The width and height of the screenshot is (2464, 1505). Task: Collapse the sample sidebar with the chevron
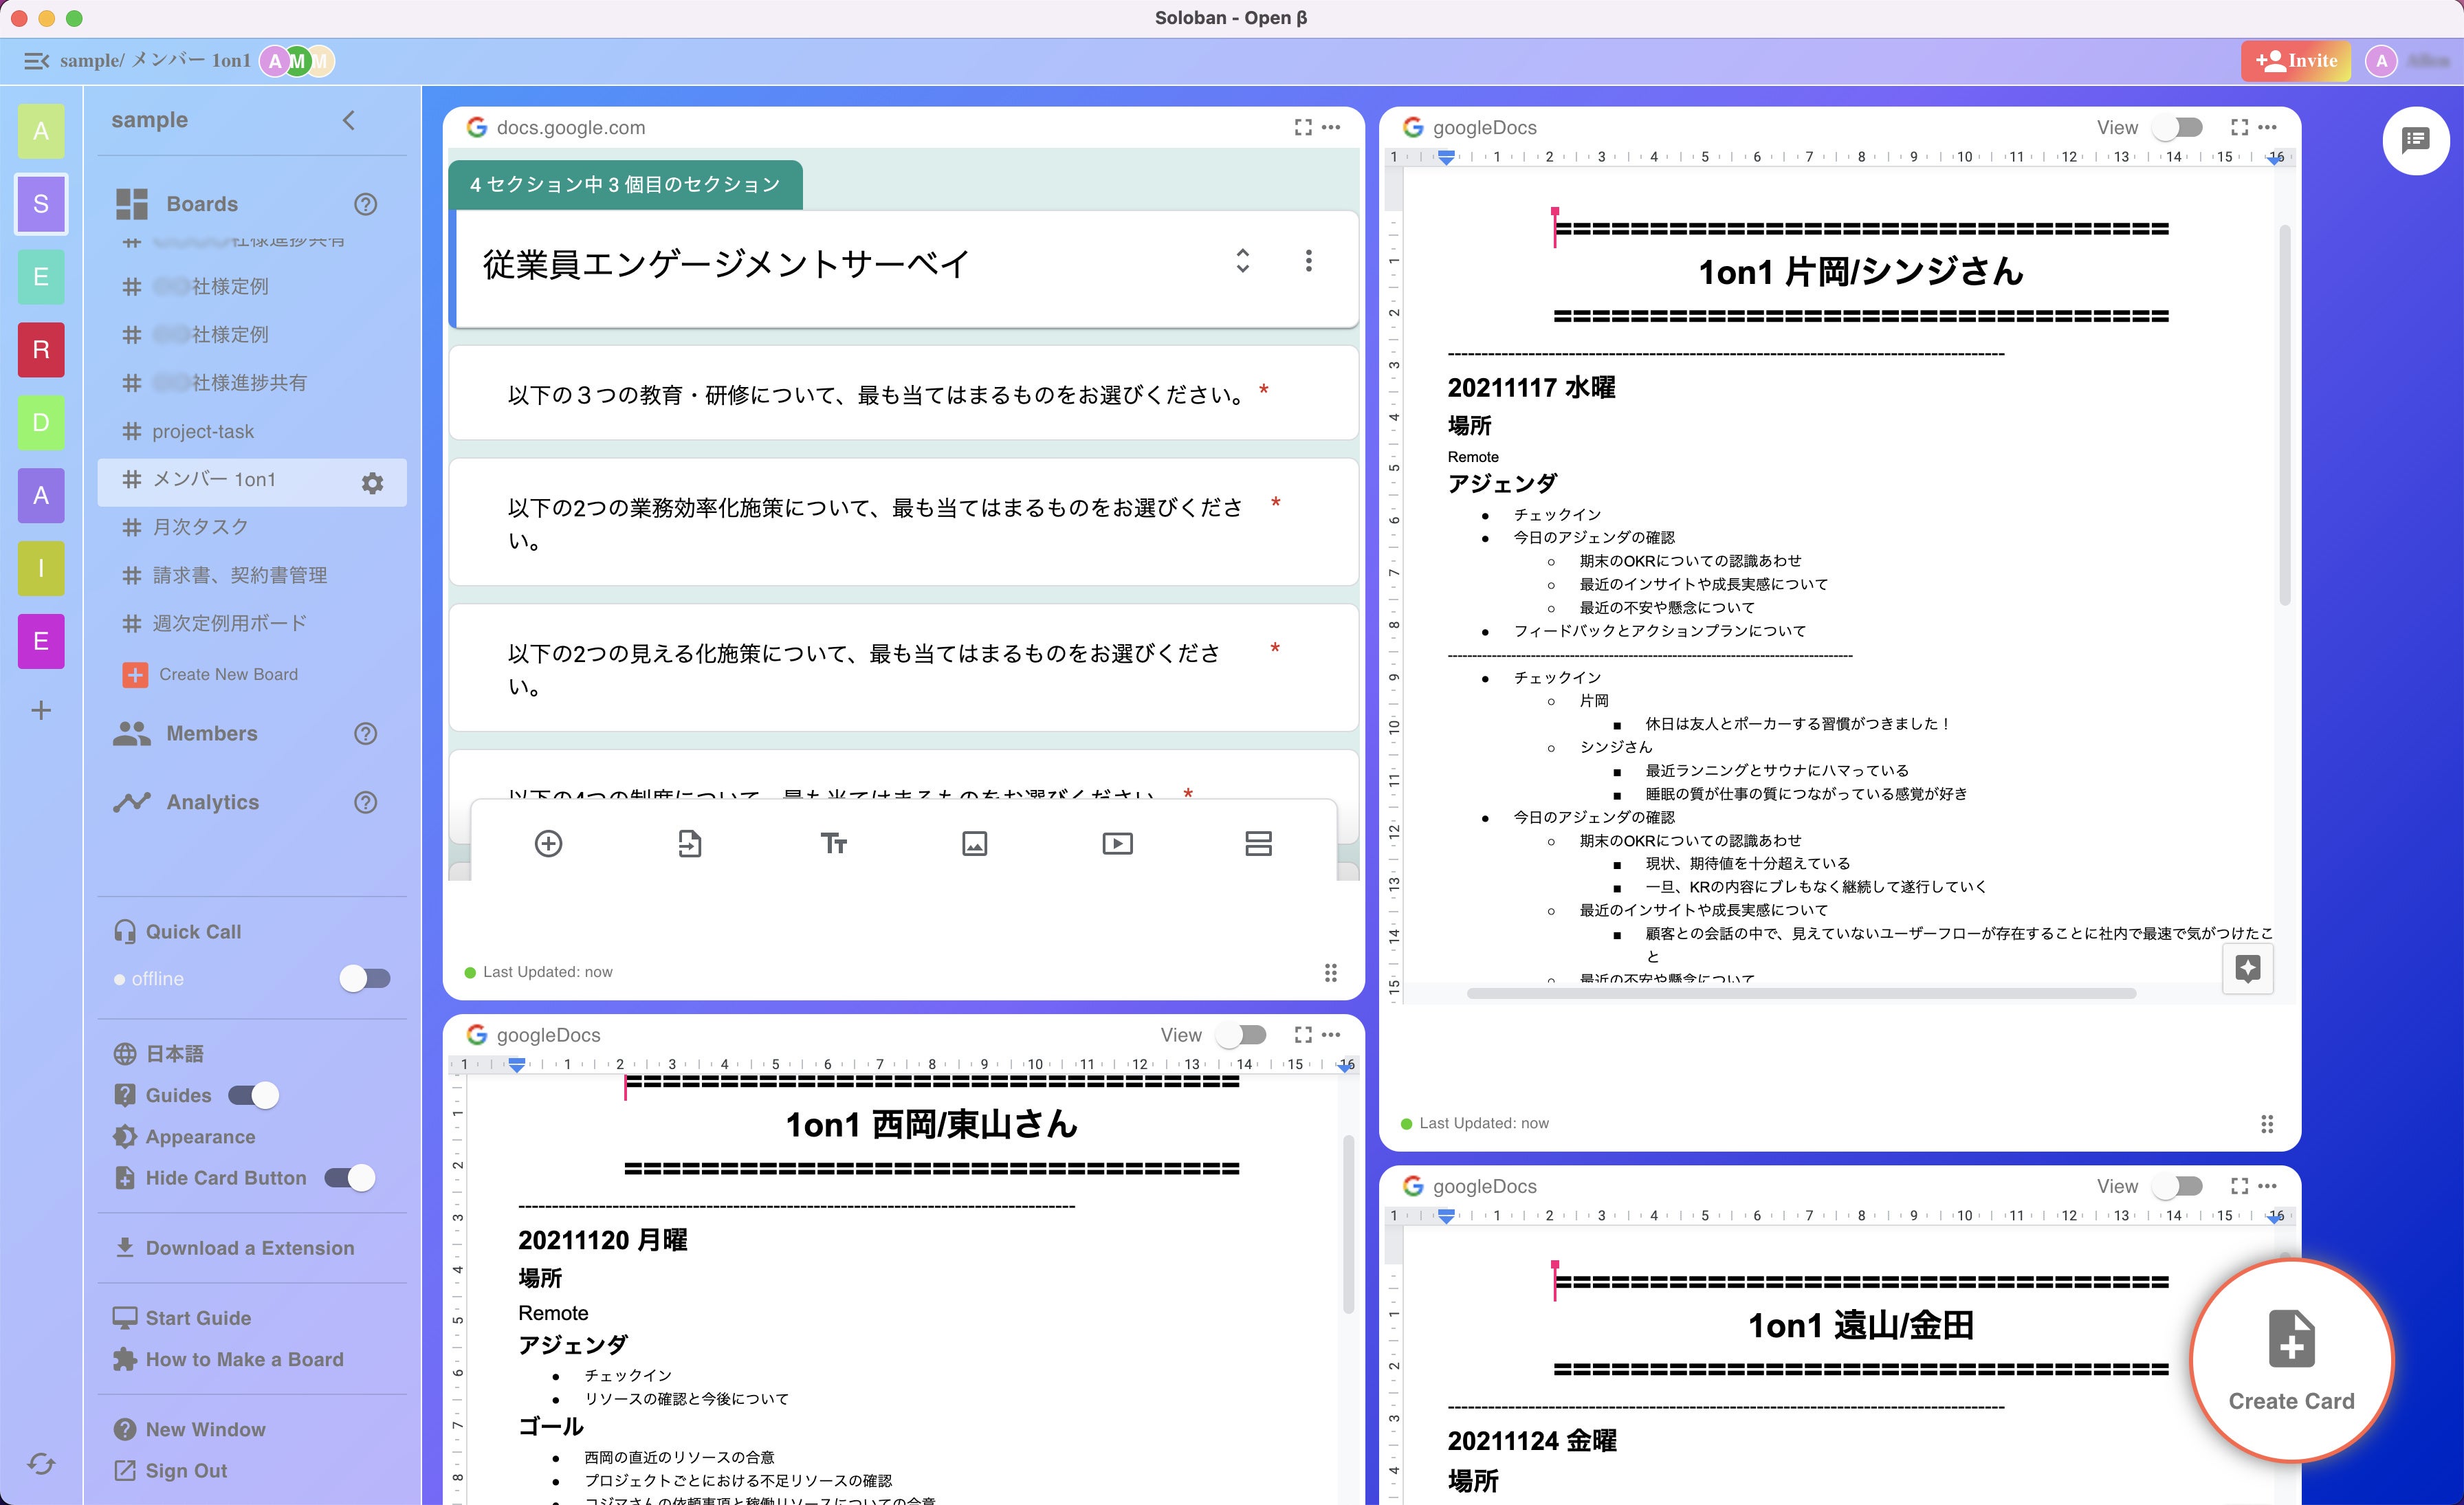[348, 119]
